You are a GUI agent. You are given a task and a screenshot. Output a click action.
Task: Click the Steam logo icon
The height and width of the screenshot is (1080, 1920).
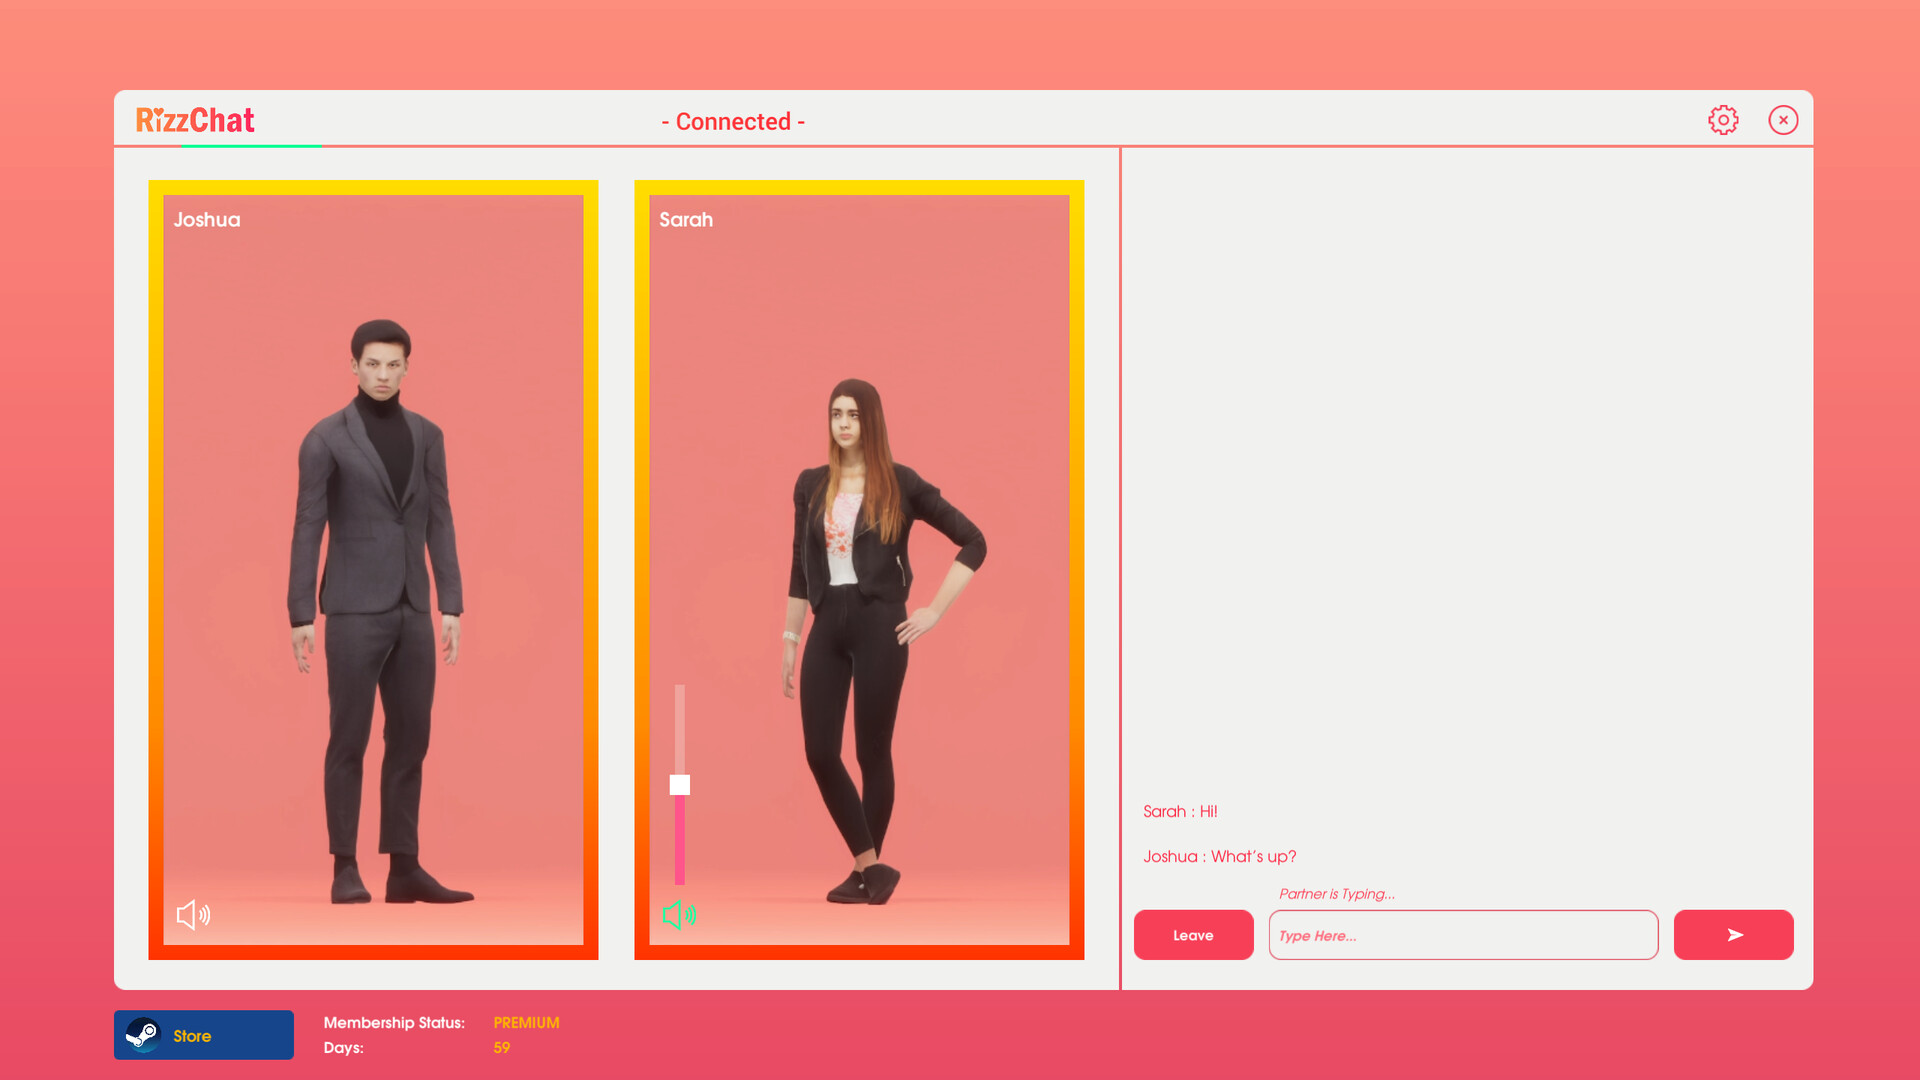tap(143, 1035)
